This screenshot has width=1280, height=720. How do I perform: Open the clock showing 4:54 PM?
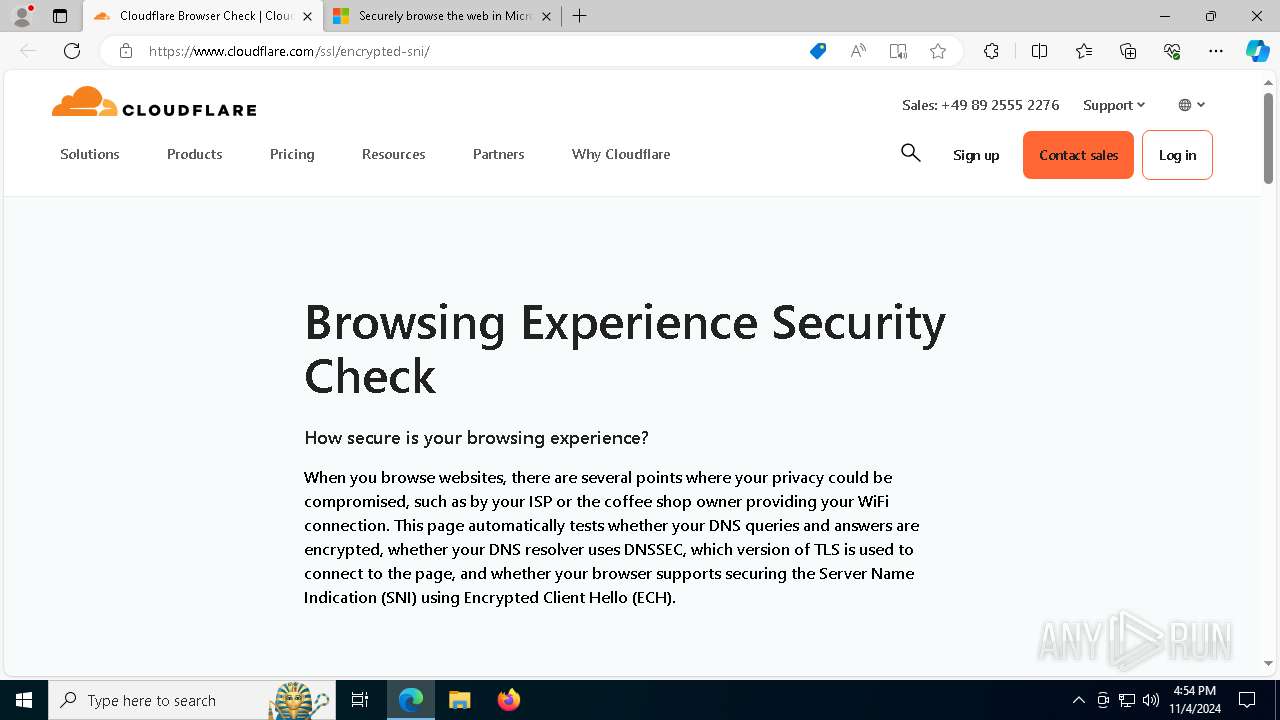[x=1194, y=700]
